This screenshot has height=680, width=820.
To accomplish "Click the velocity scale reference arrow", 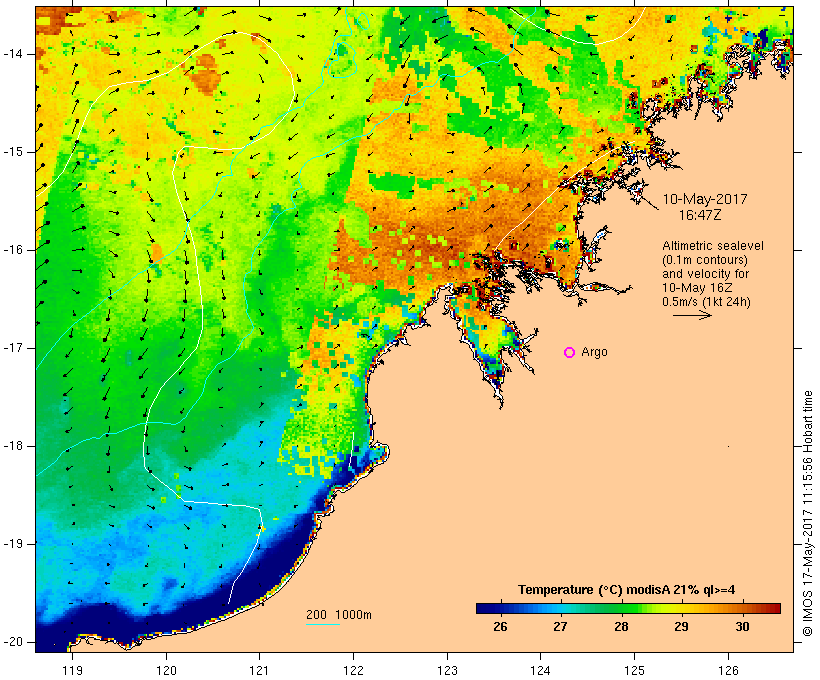I will pyautogui.click(x=692, y=315).
